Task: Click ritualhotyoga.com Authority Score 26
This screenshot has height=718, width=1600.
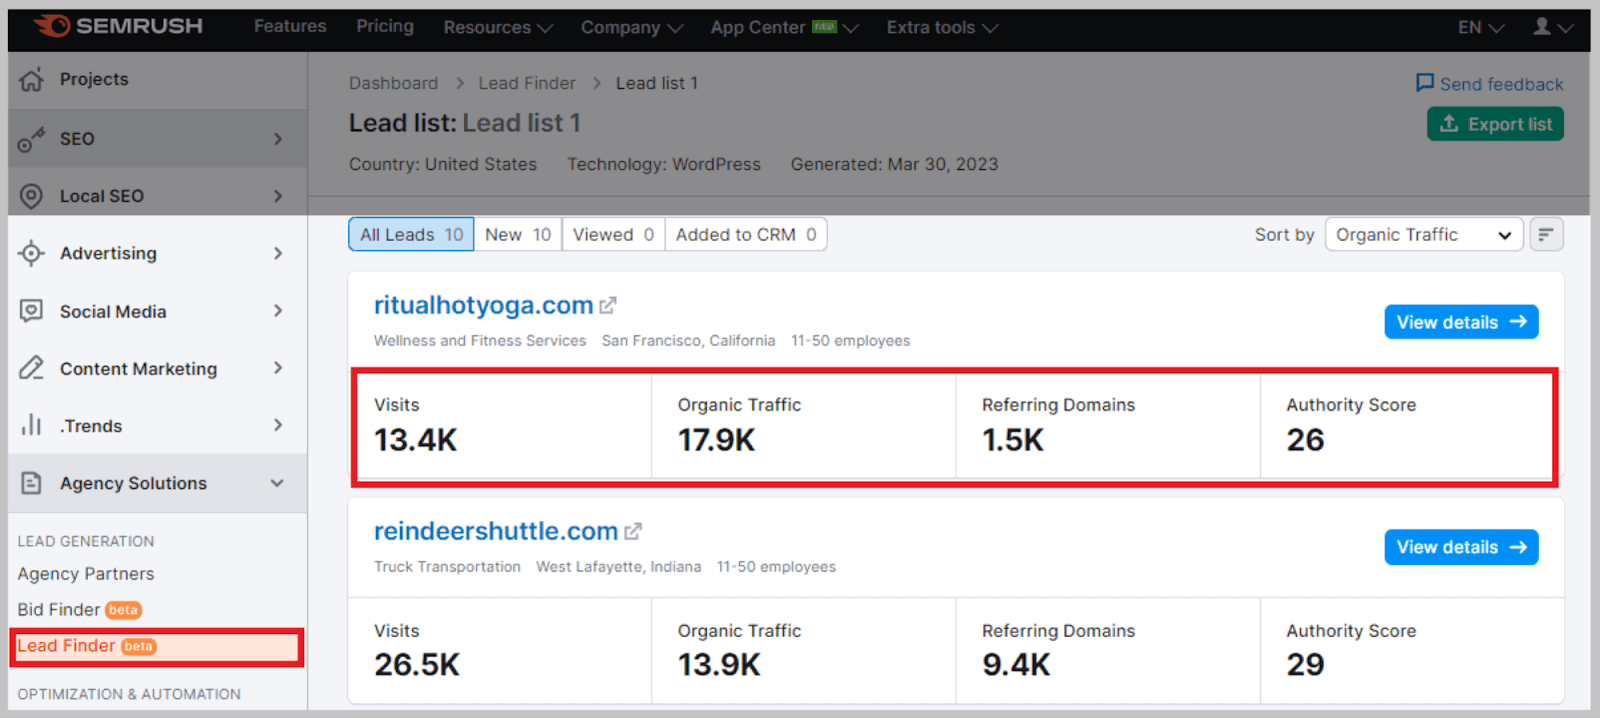Action: [1306, 440]
